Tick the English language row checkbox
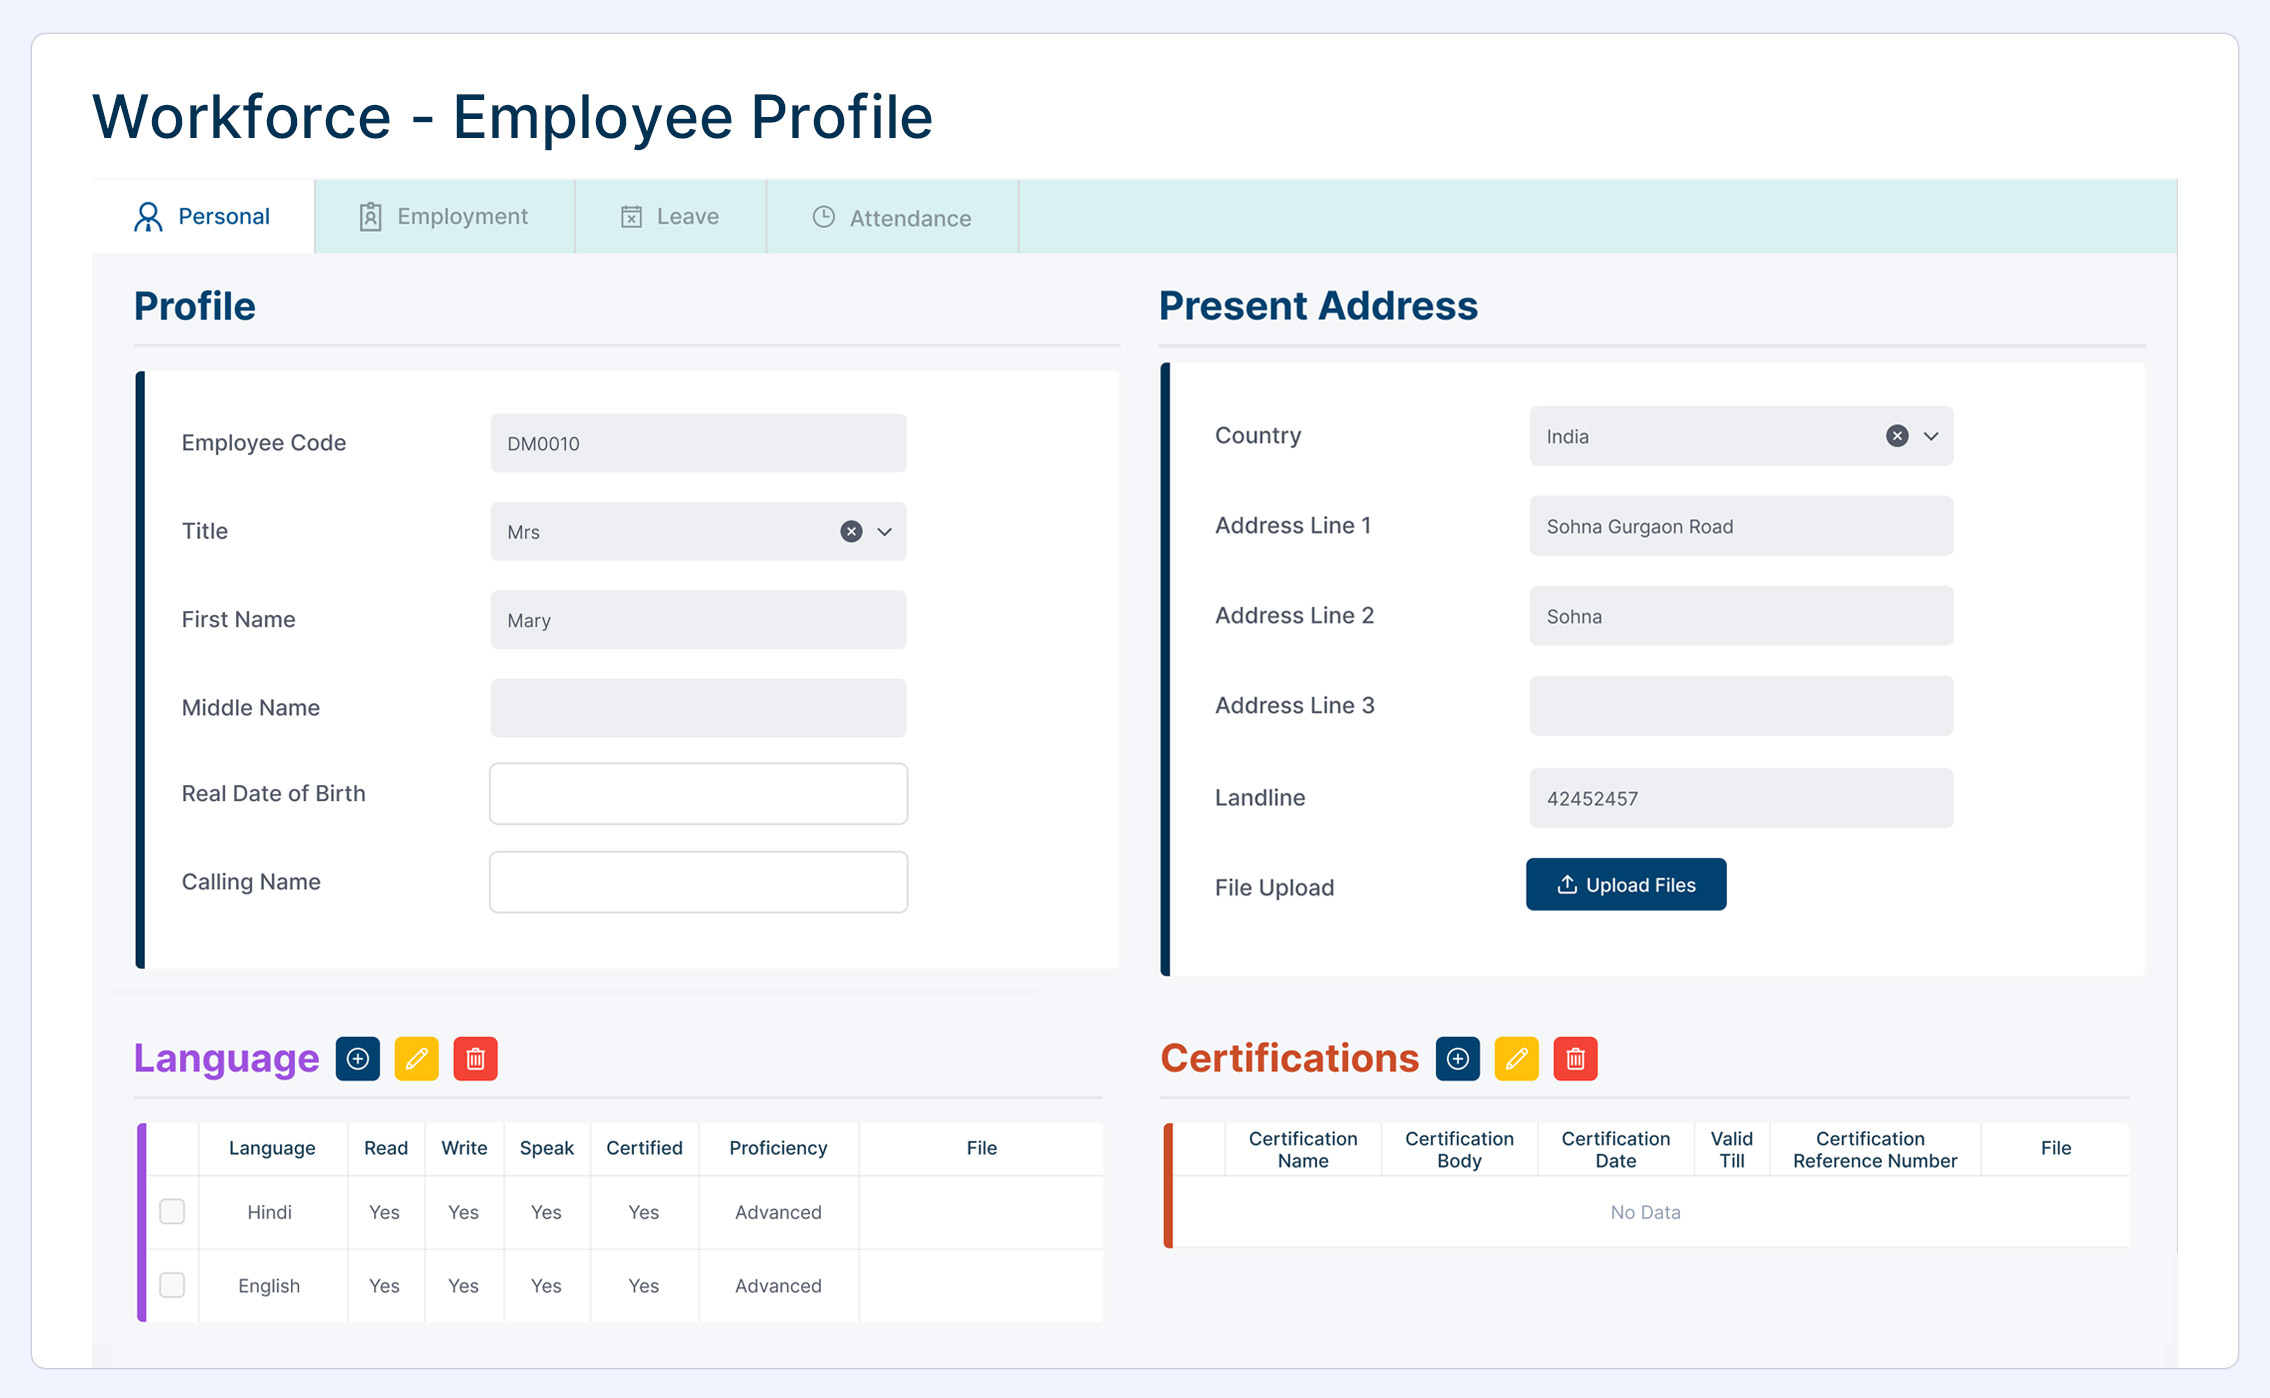This screenshot has height=1398, width=2270. pyautogui.click(x=172, y=1285)
